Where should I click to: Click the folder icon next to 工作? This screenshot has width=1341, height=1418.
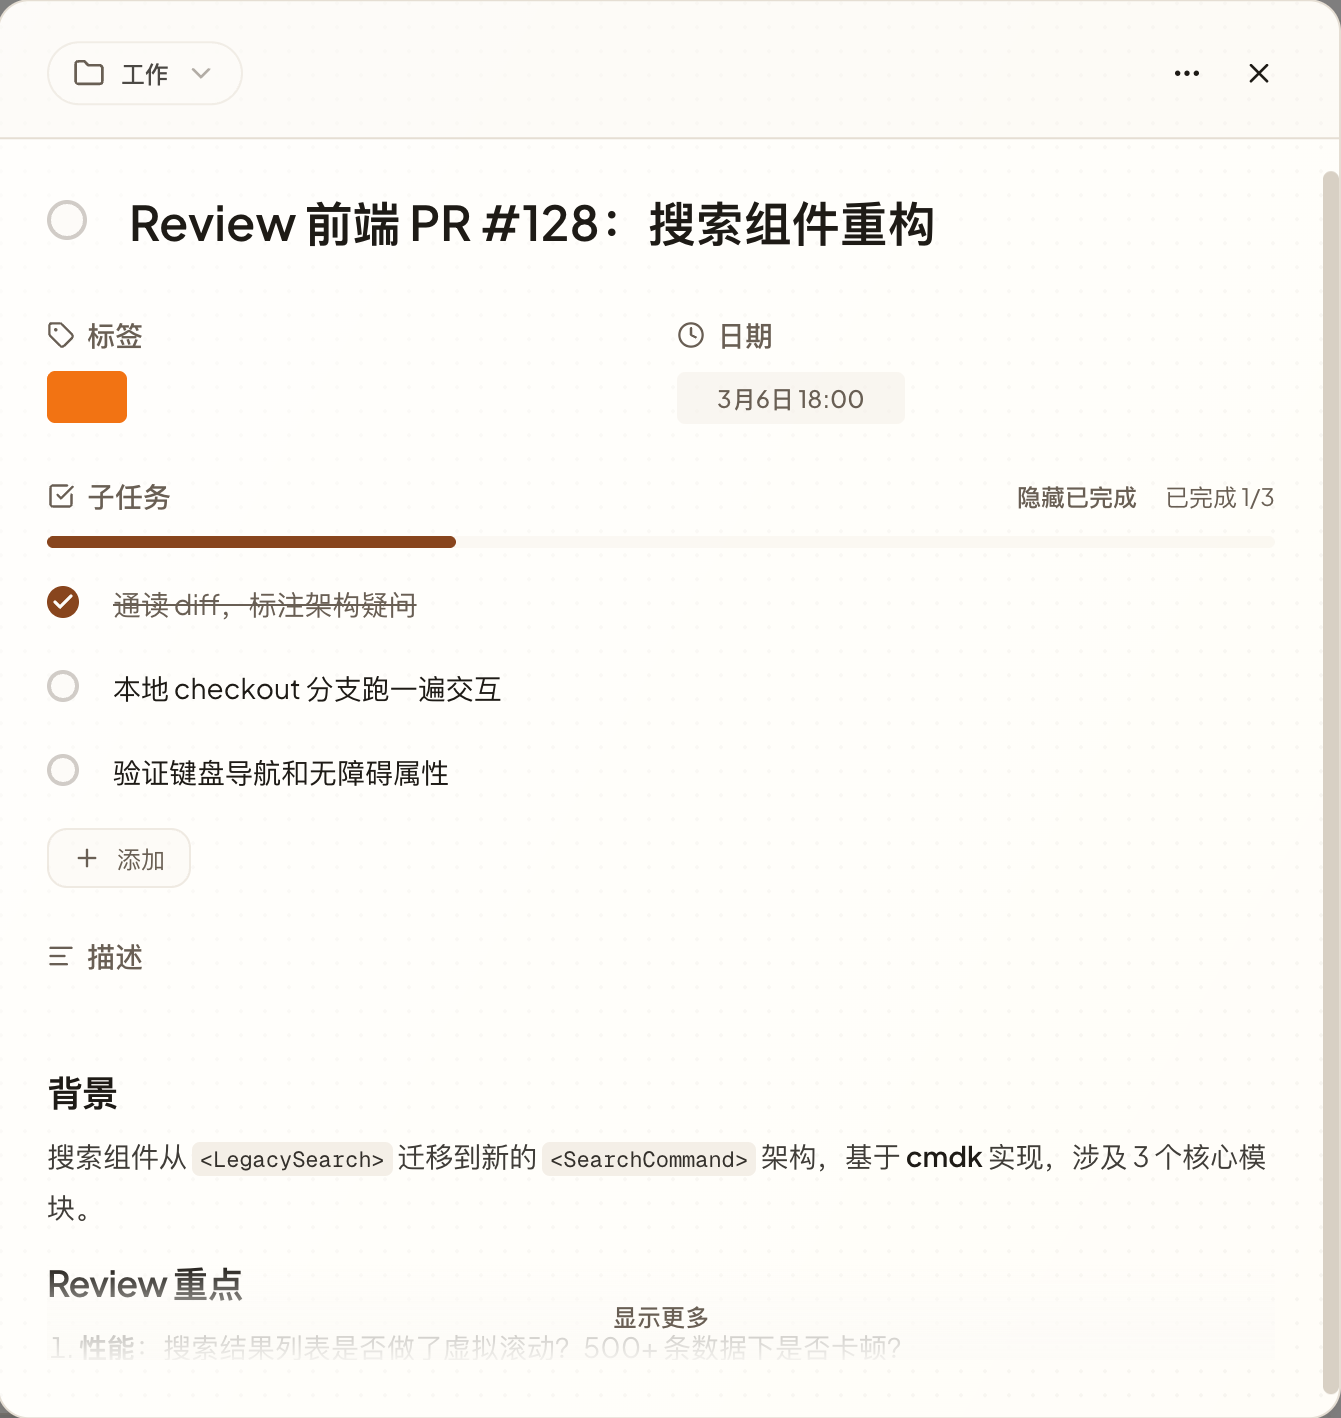click(90, 73)
